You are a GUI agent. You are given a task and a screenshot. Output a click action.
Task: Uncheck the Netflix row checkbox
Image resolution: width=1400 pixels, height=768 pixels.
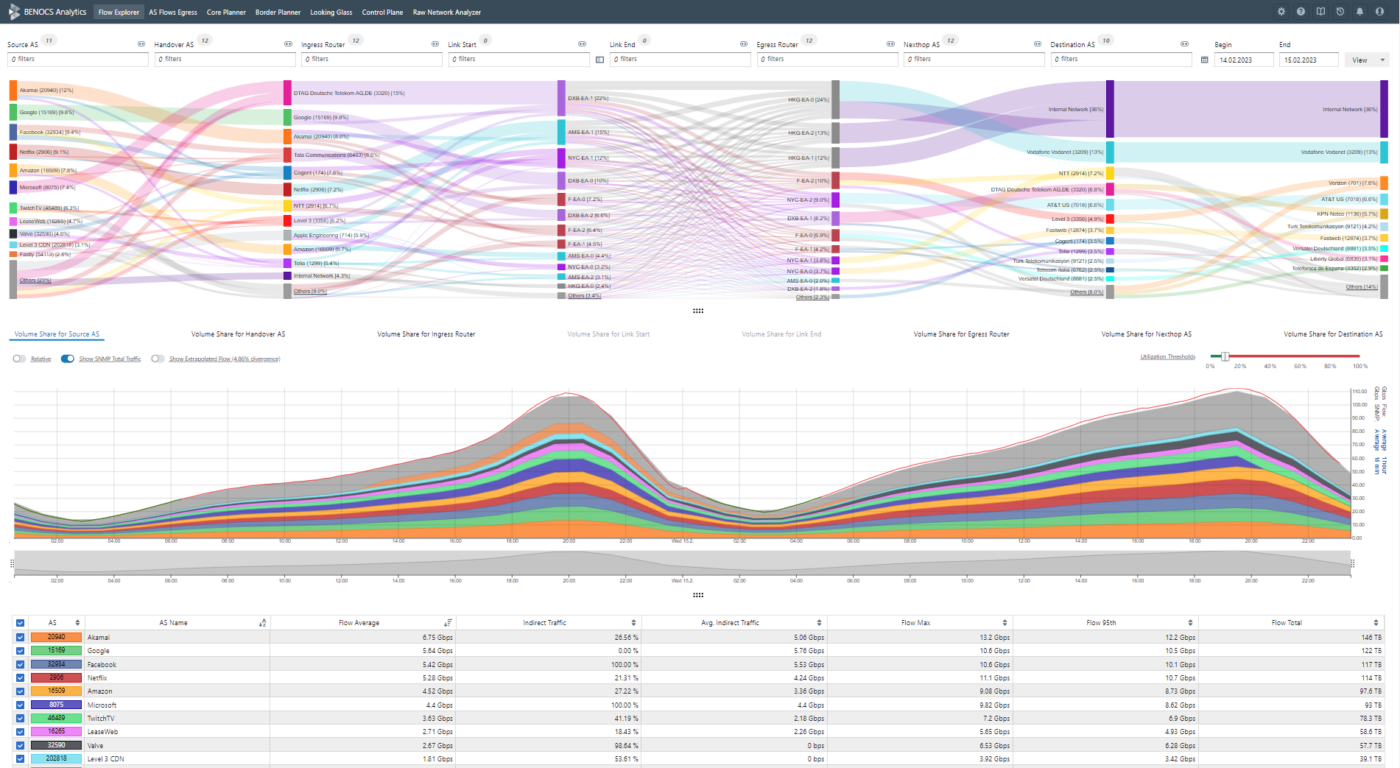(x=20, y=677)
